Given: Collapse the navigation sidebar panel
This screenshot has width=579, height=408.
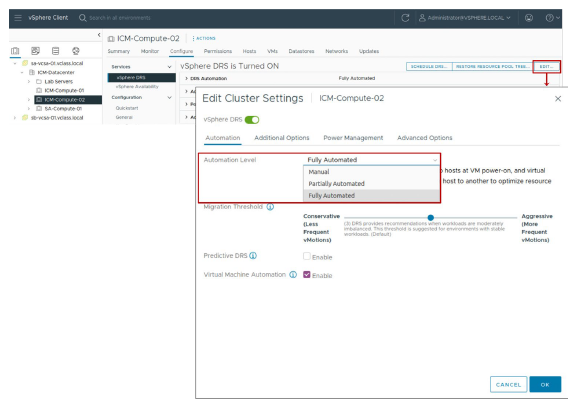Looking at the screenshot, I should click(99, 35).
